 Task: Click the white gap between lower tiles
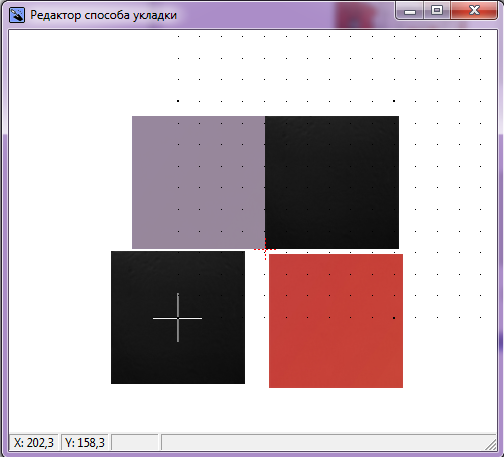[257, 319]
